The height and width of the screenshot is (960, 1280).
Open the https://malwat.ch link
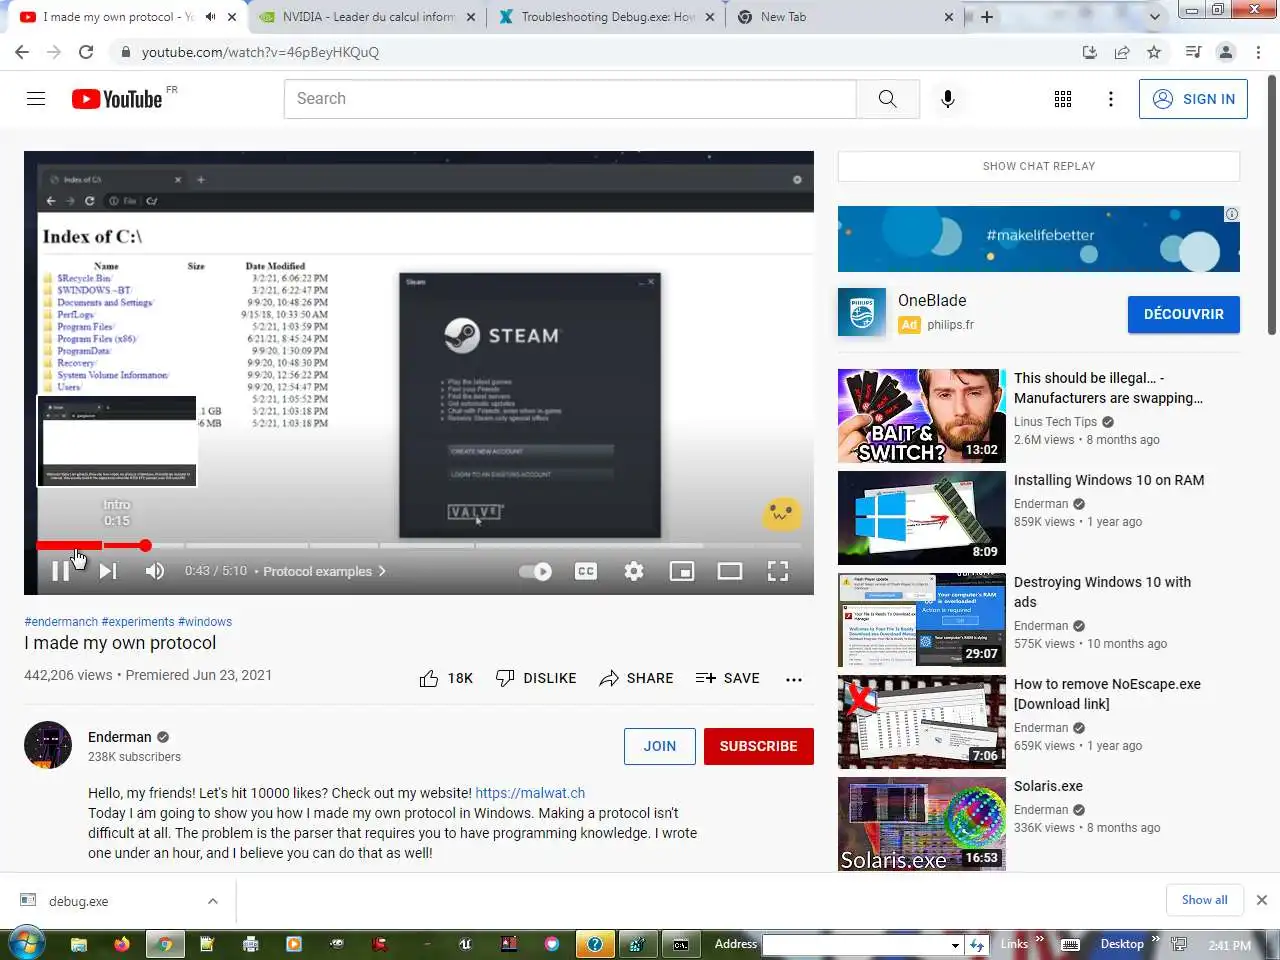pyautogui.click(x=530, y=793)
